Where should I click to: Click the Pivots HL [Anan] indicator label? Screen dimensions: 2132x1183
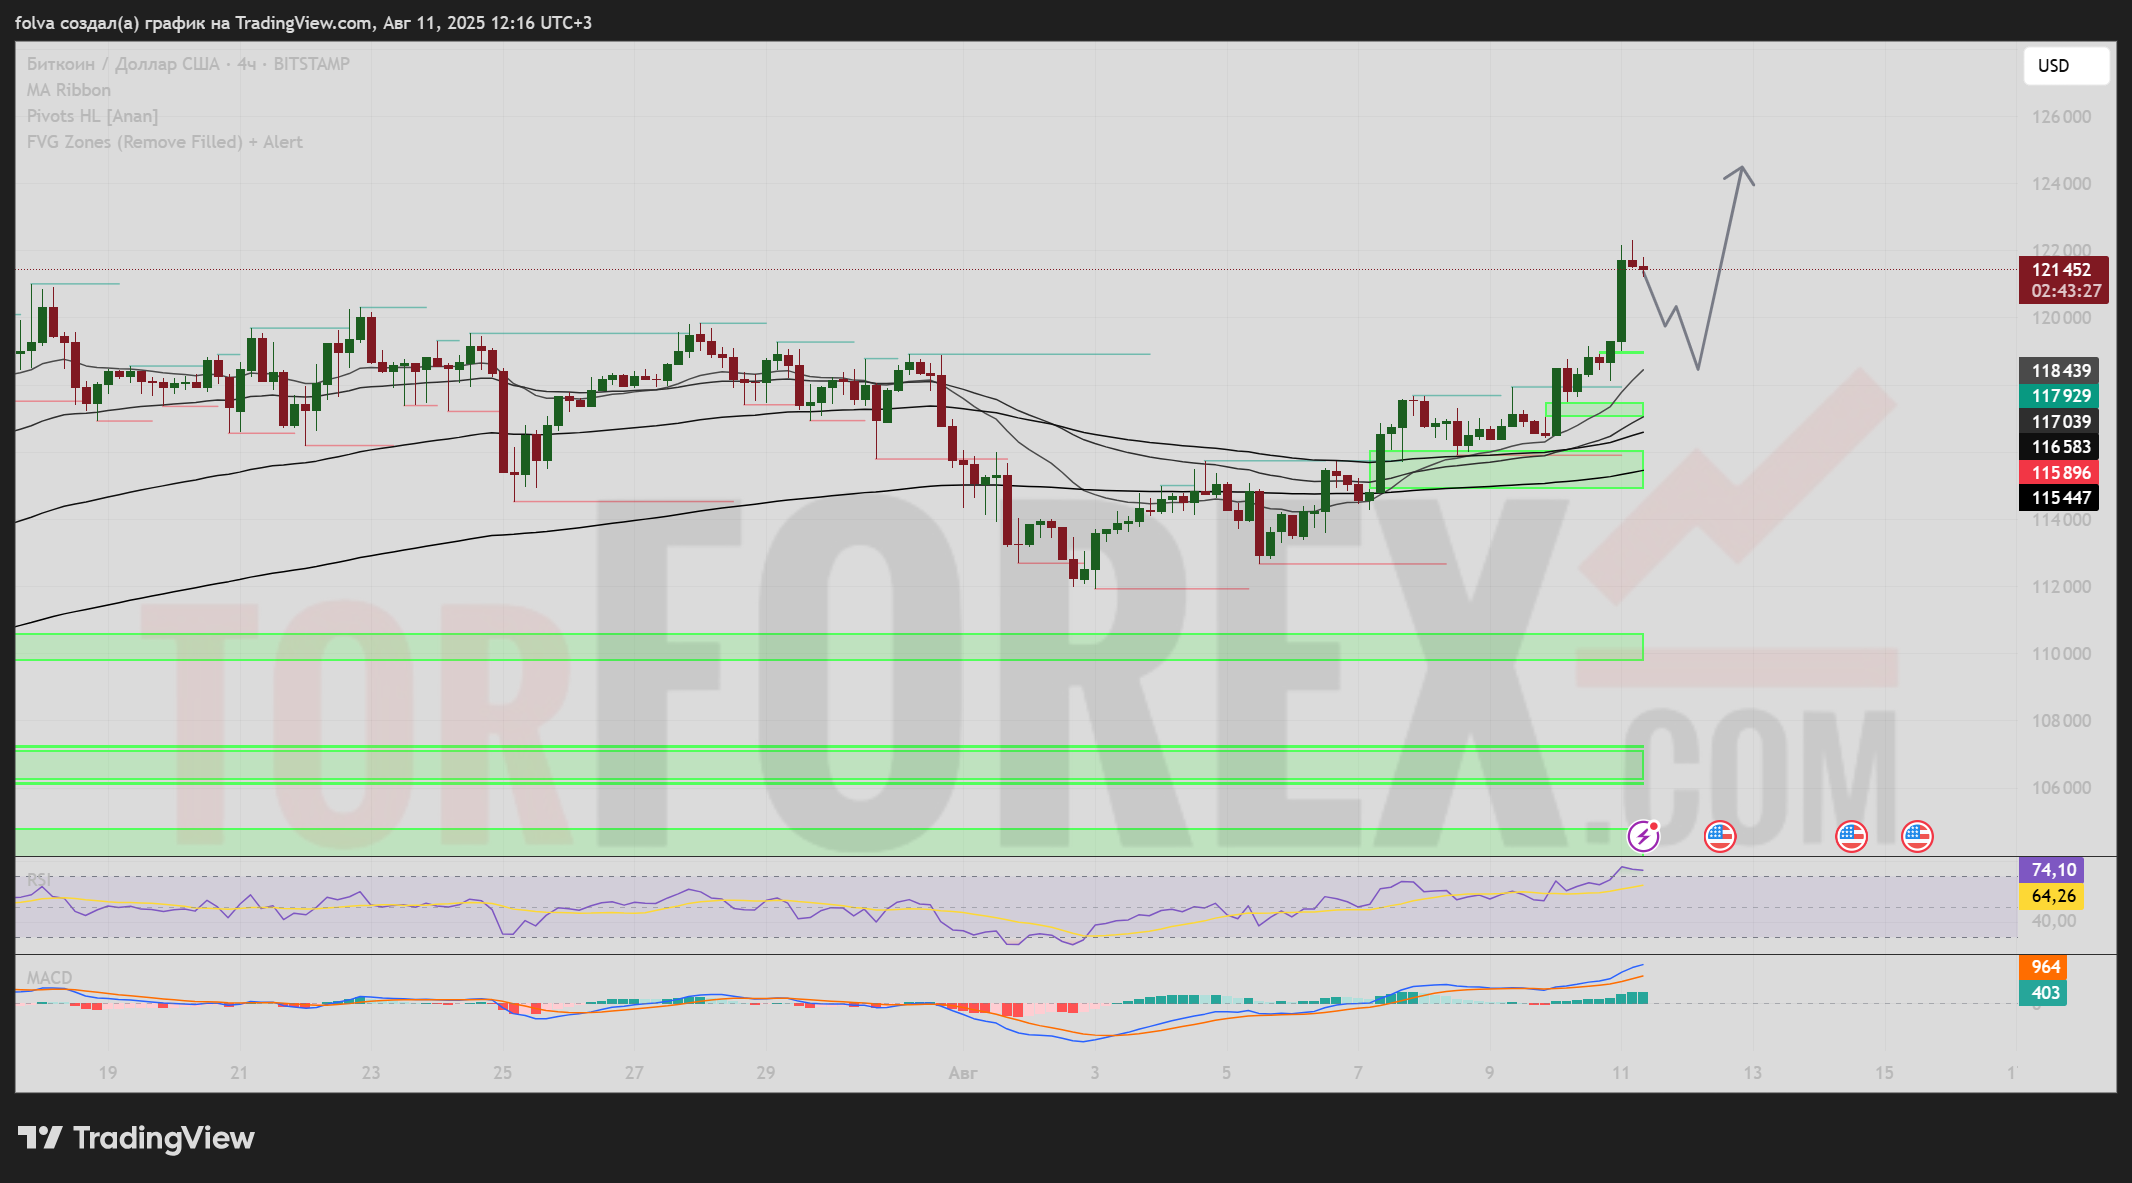(92, 116)
